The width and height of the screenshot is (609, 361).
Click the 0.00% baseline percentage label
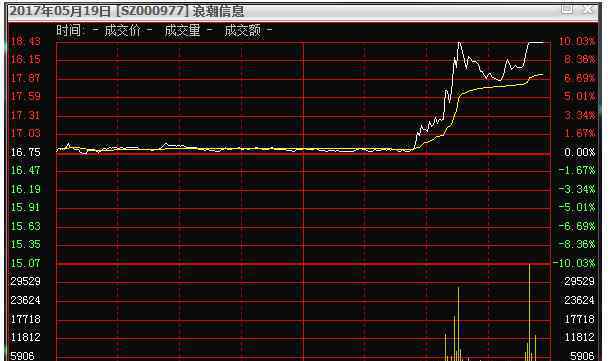click(x=579, y=152)
